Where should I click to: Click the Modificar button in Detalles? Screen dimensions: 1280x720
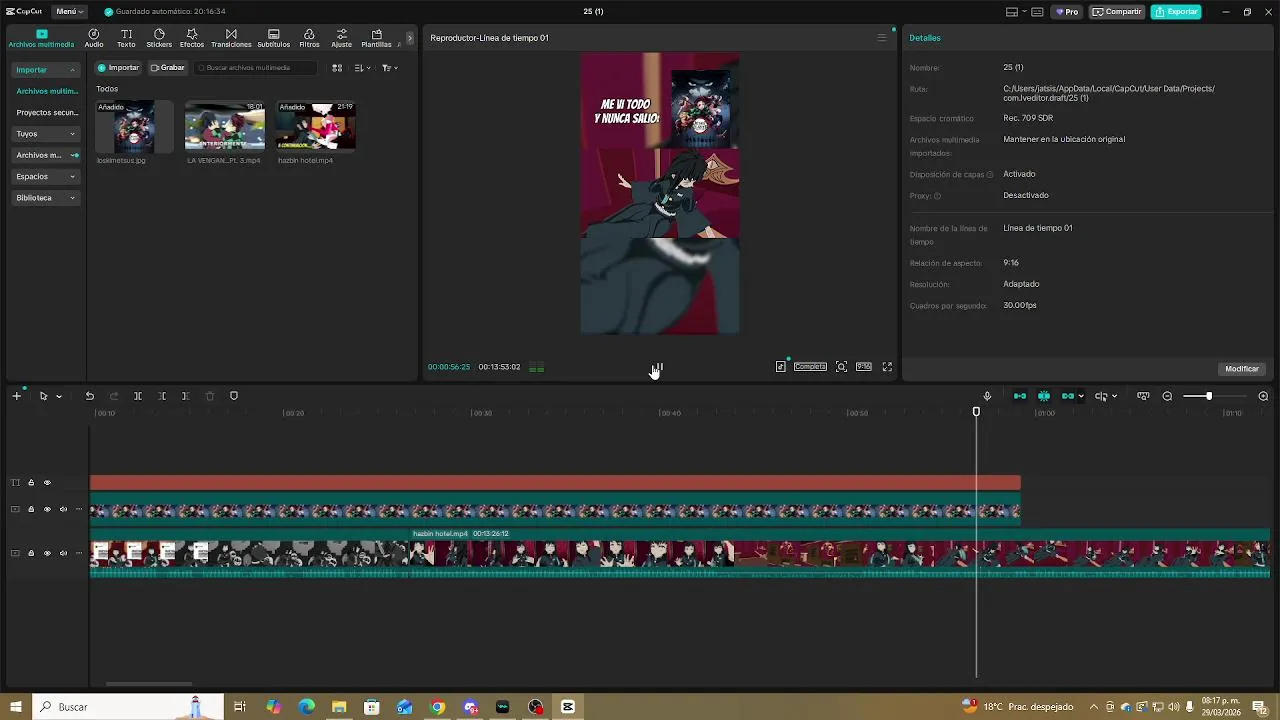[1242, 369]
